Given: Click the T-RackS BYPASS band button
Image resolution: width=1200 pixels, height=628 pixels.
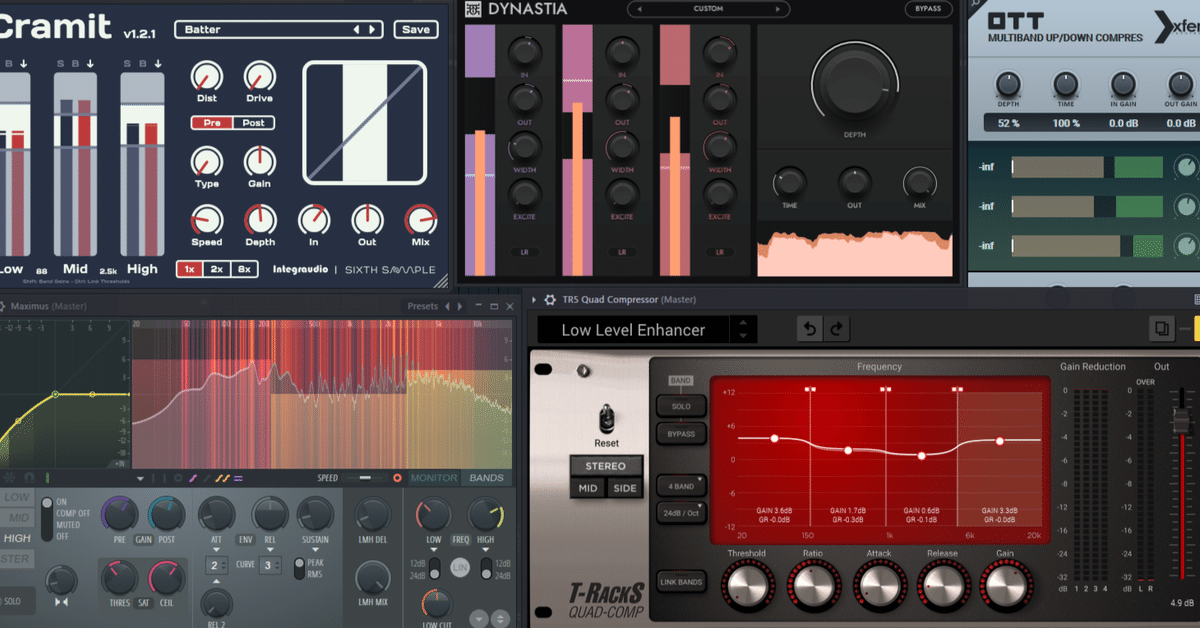Looking at the screenshot, I should (x=681, y=434).
